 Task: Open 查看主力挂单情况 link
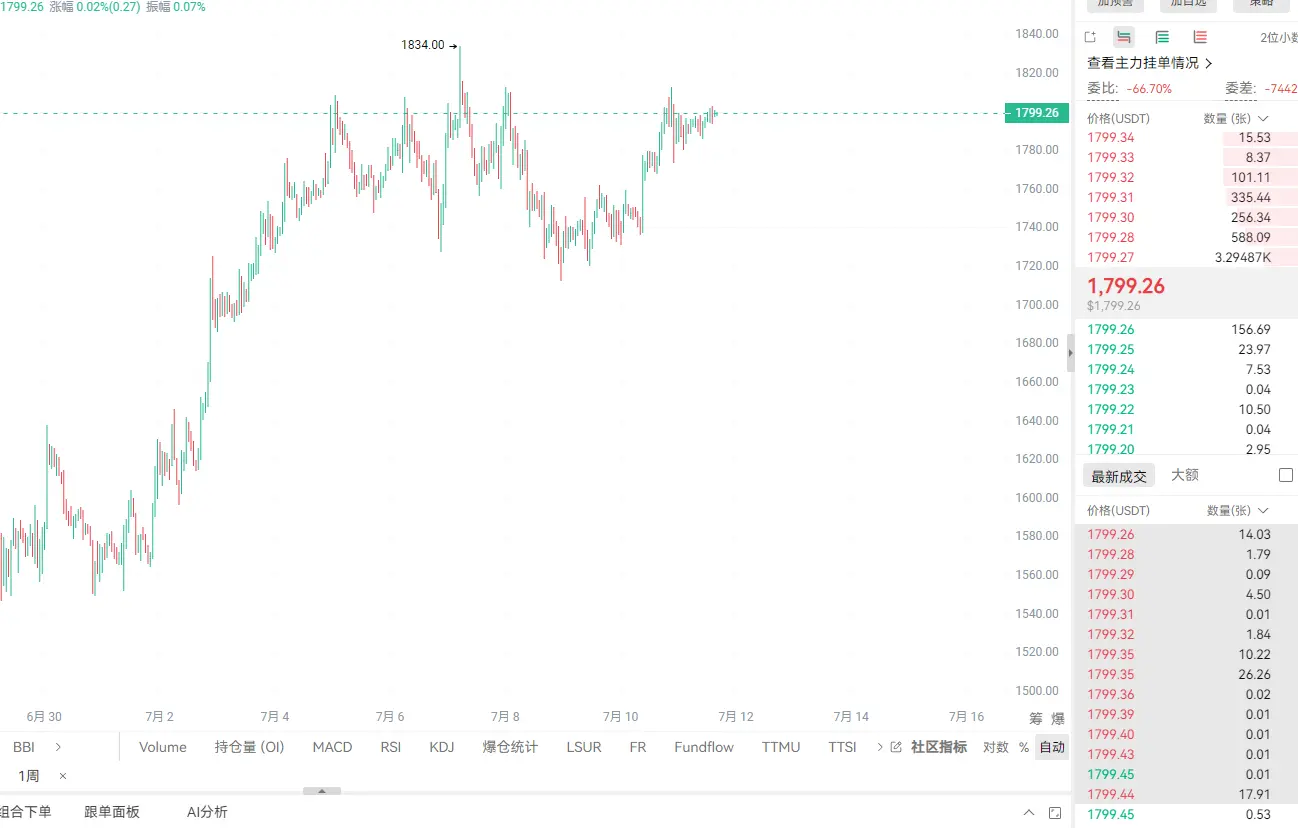1150,63
